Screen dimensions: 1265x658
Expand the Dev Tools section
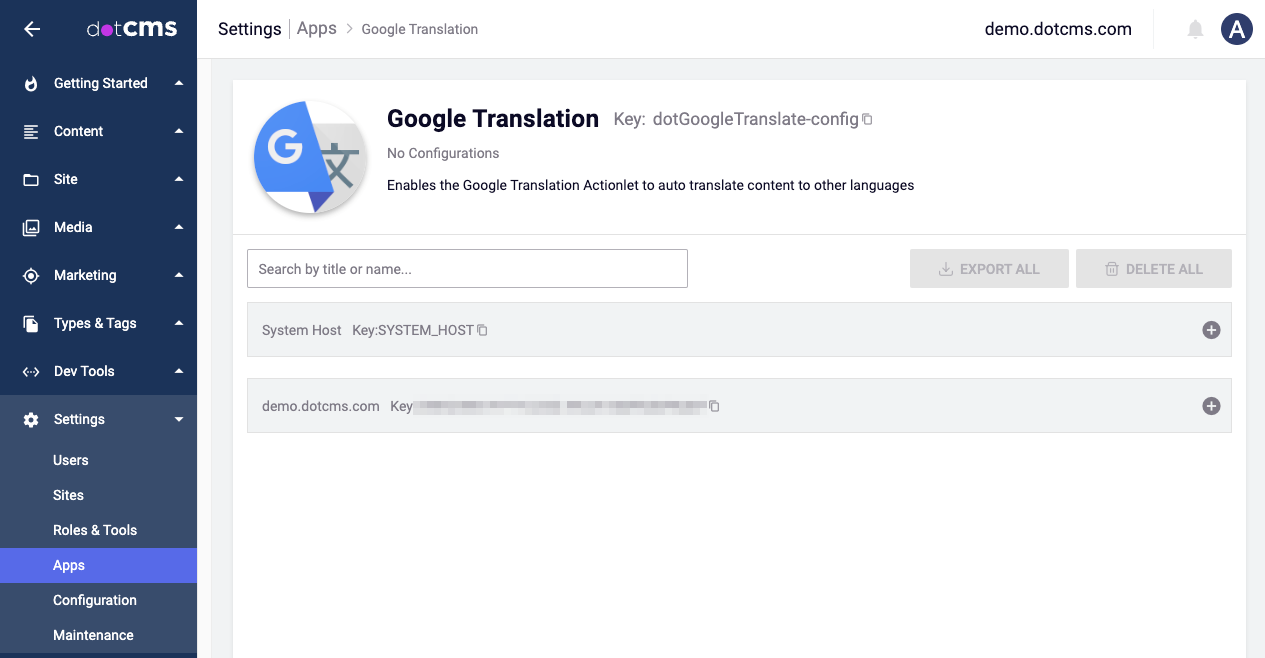pyautogui.click(x=100, y=371)
